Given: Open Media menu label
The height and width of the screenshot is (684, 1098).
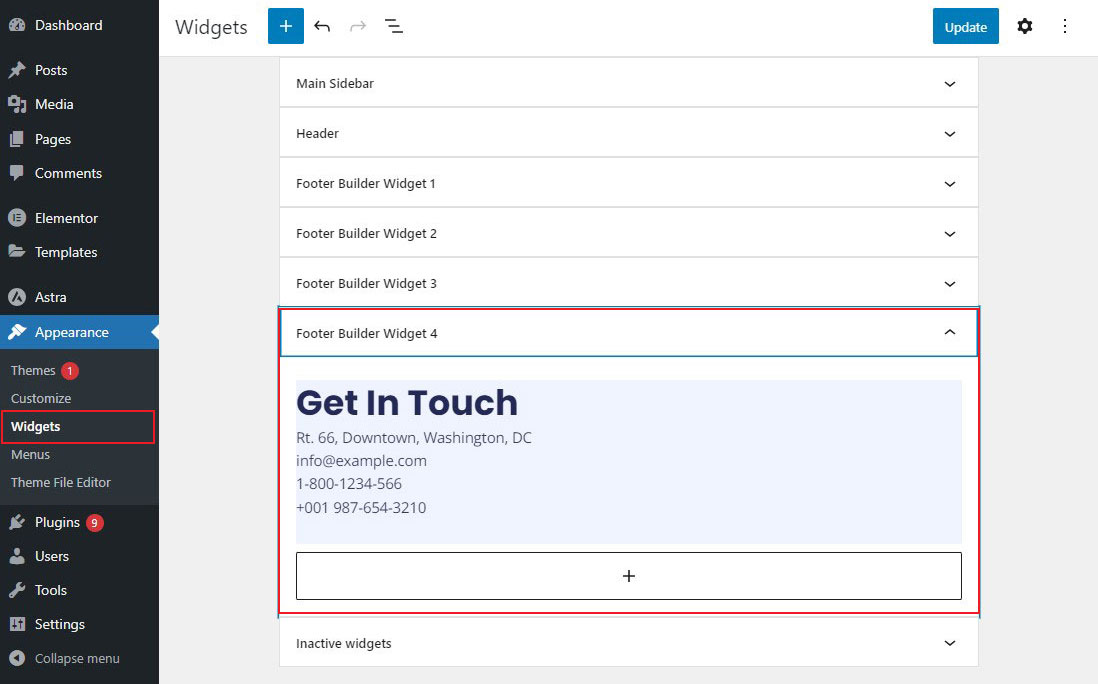Looking at the screenshot, I should [54, 104].
